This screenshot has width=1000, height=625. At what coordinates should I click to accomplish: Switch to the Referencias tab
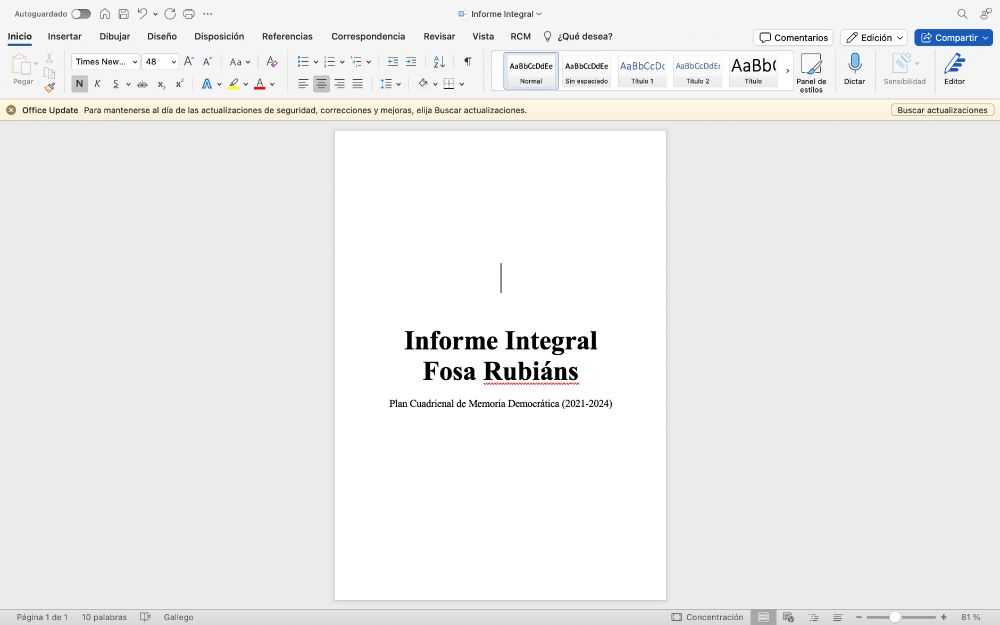point(287,36)
